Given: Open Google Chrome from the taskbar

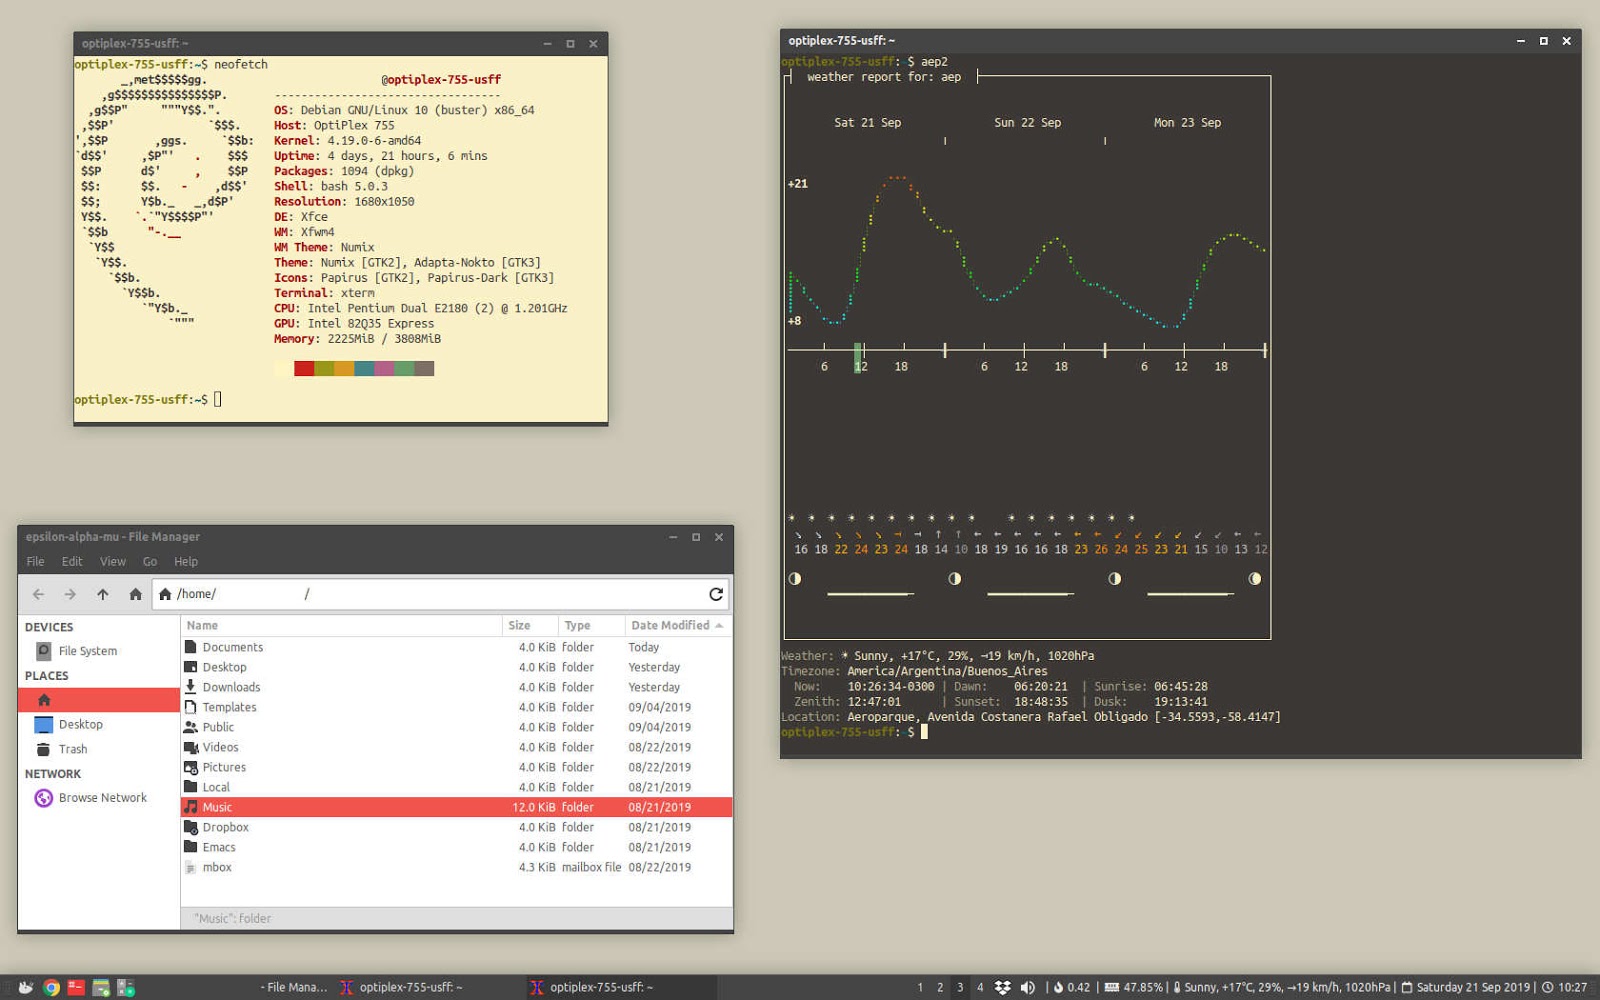Looking at the screenshot, I should point(51,987).
